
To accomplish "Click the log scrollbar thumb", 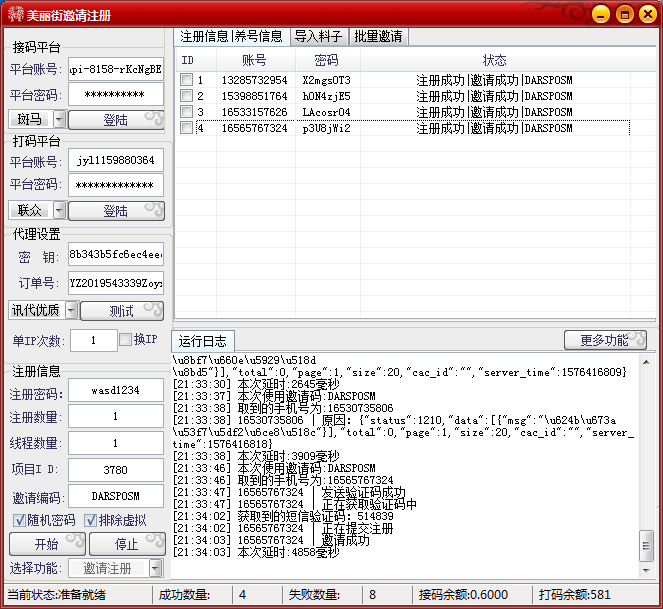I will point(647,546).
